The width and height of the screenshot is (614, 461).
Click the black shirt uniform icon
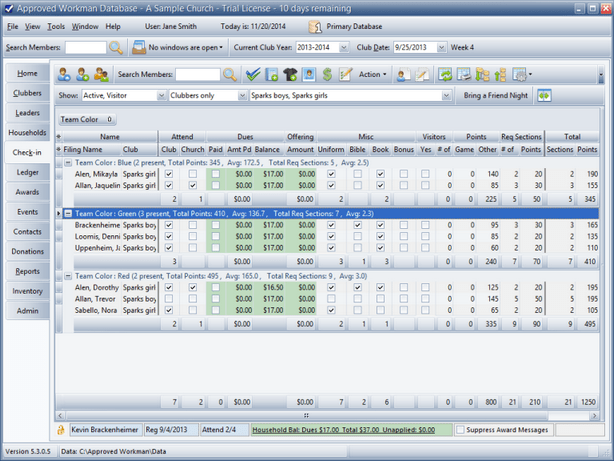click(290, 74)
